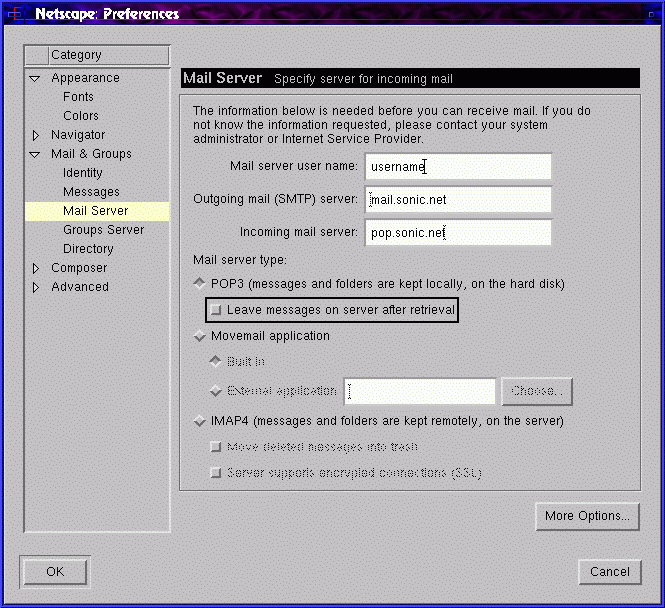The image size is (665, 608).
Task: Expand the Composer category
Action: pos(36,268)
